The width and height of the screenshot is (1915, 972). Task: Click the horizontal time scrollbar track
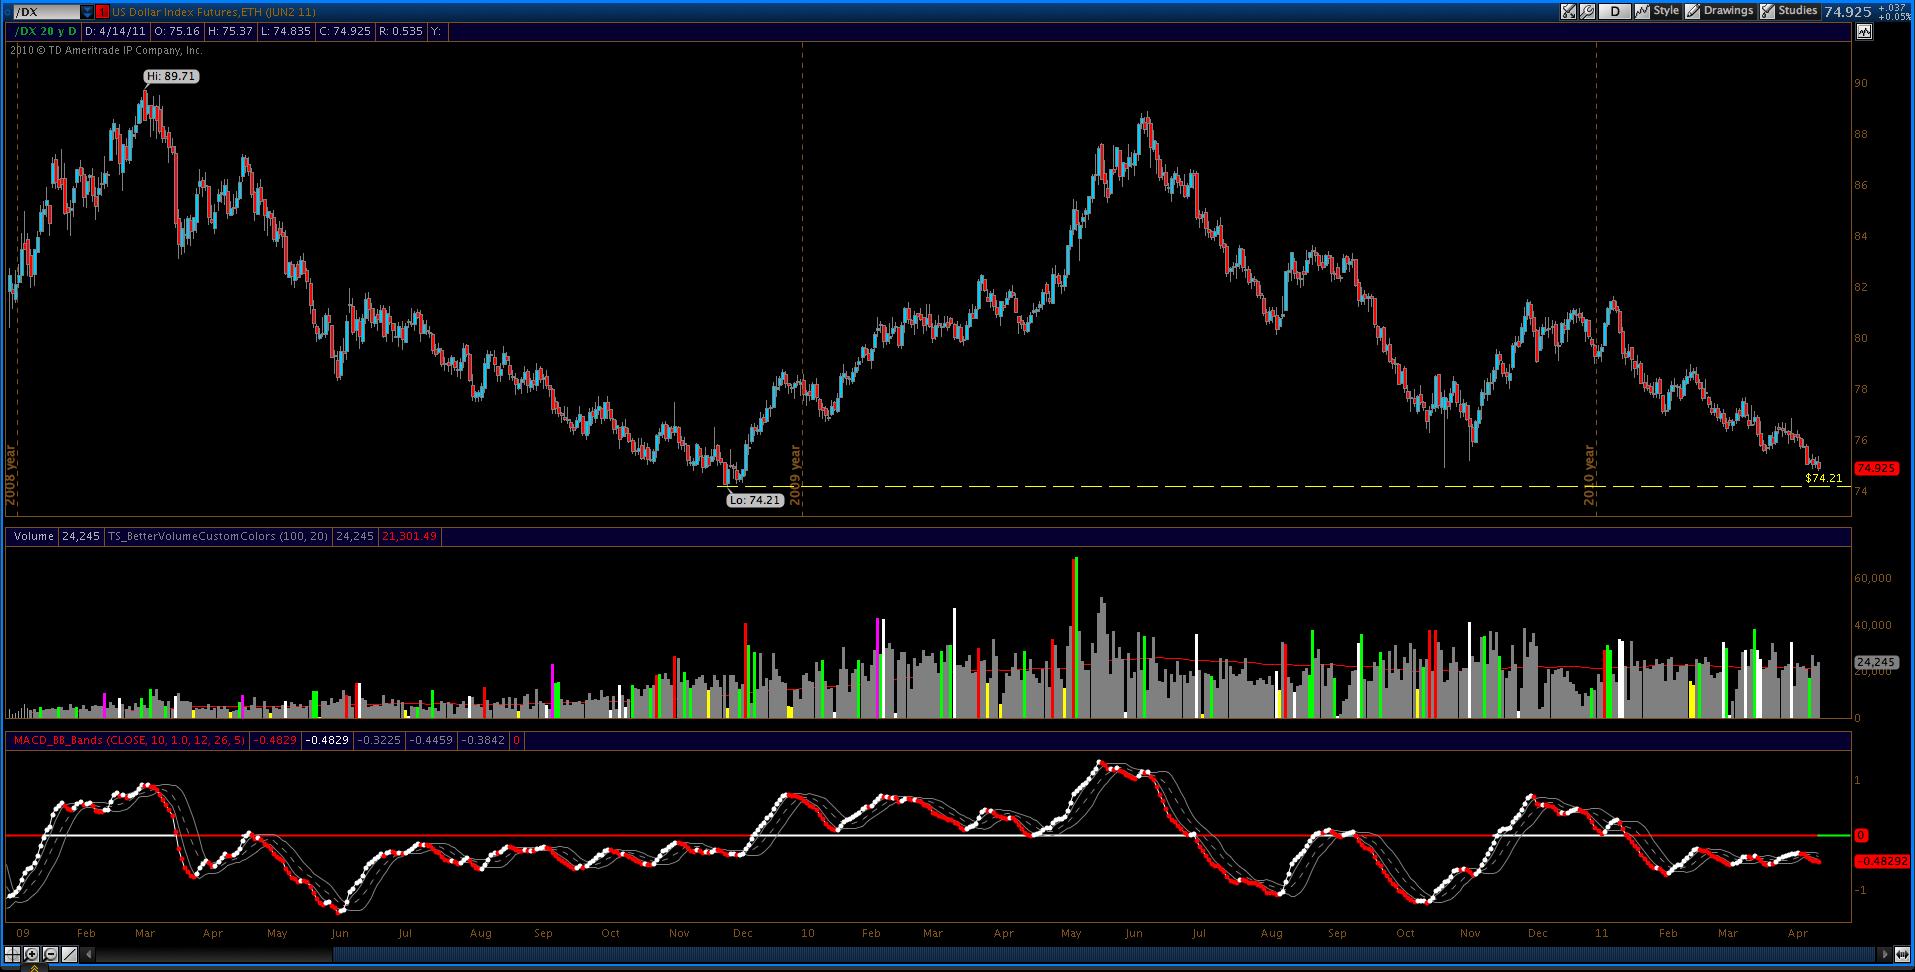[986, 954]
